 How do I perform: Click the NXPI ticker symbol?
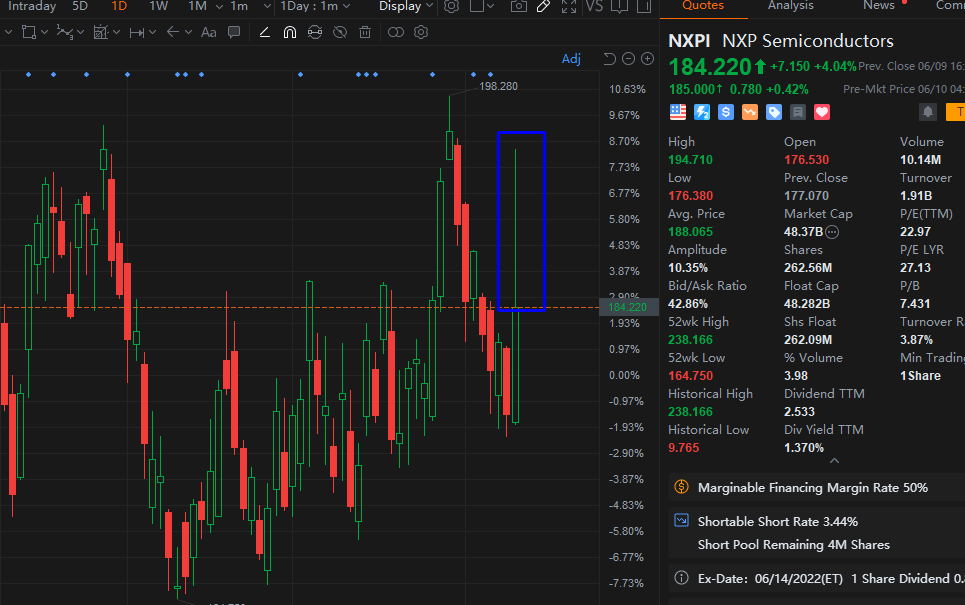(689, 41)
